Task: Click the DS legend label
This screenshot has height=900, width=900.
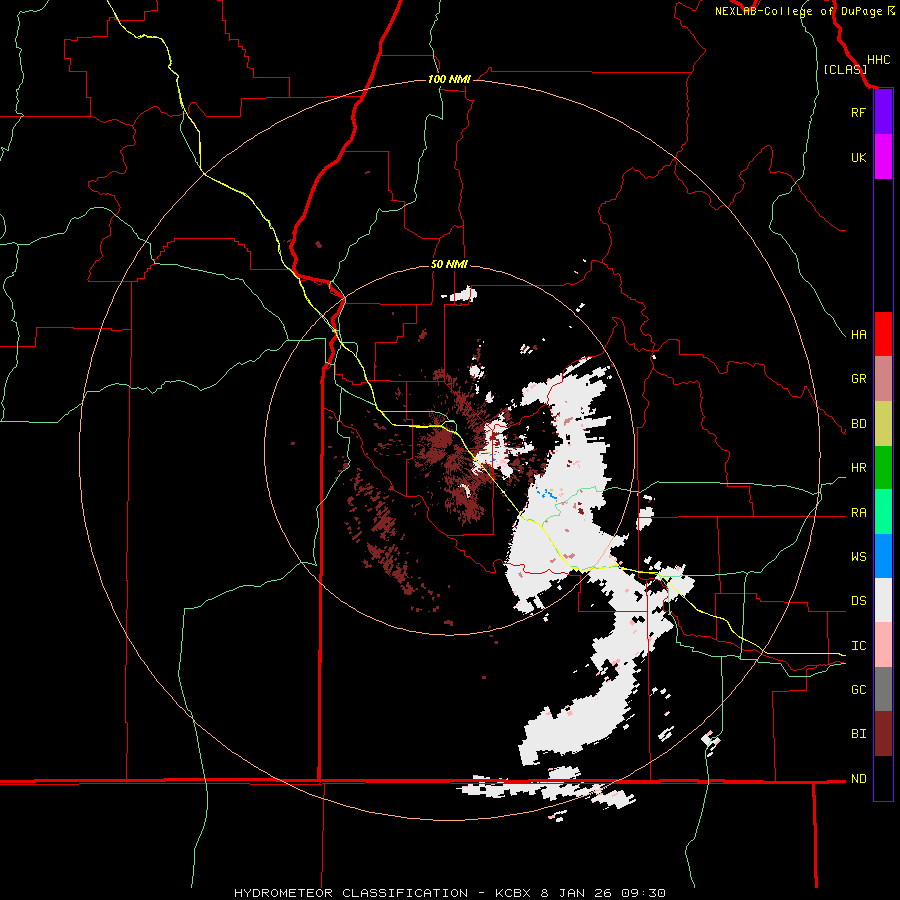Action: coord(858,601)
